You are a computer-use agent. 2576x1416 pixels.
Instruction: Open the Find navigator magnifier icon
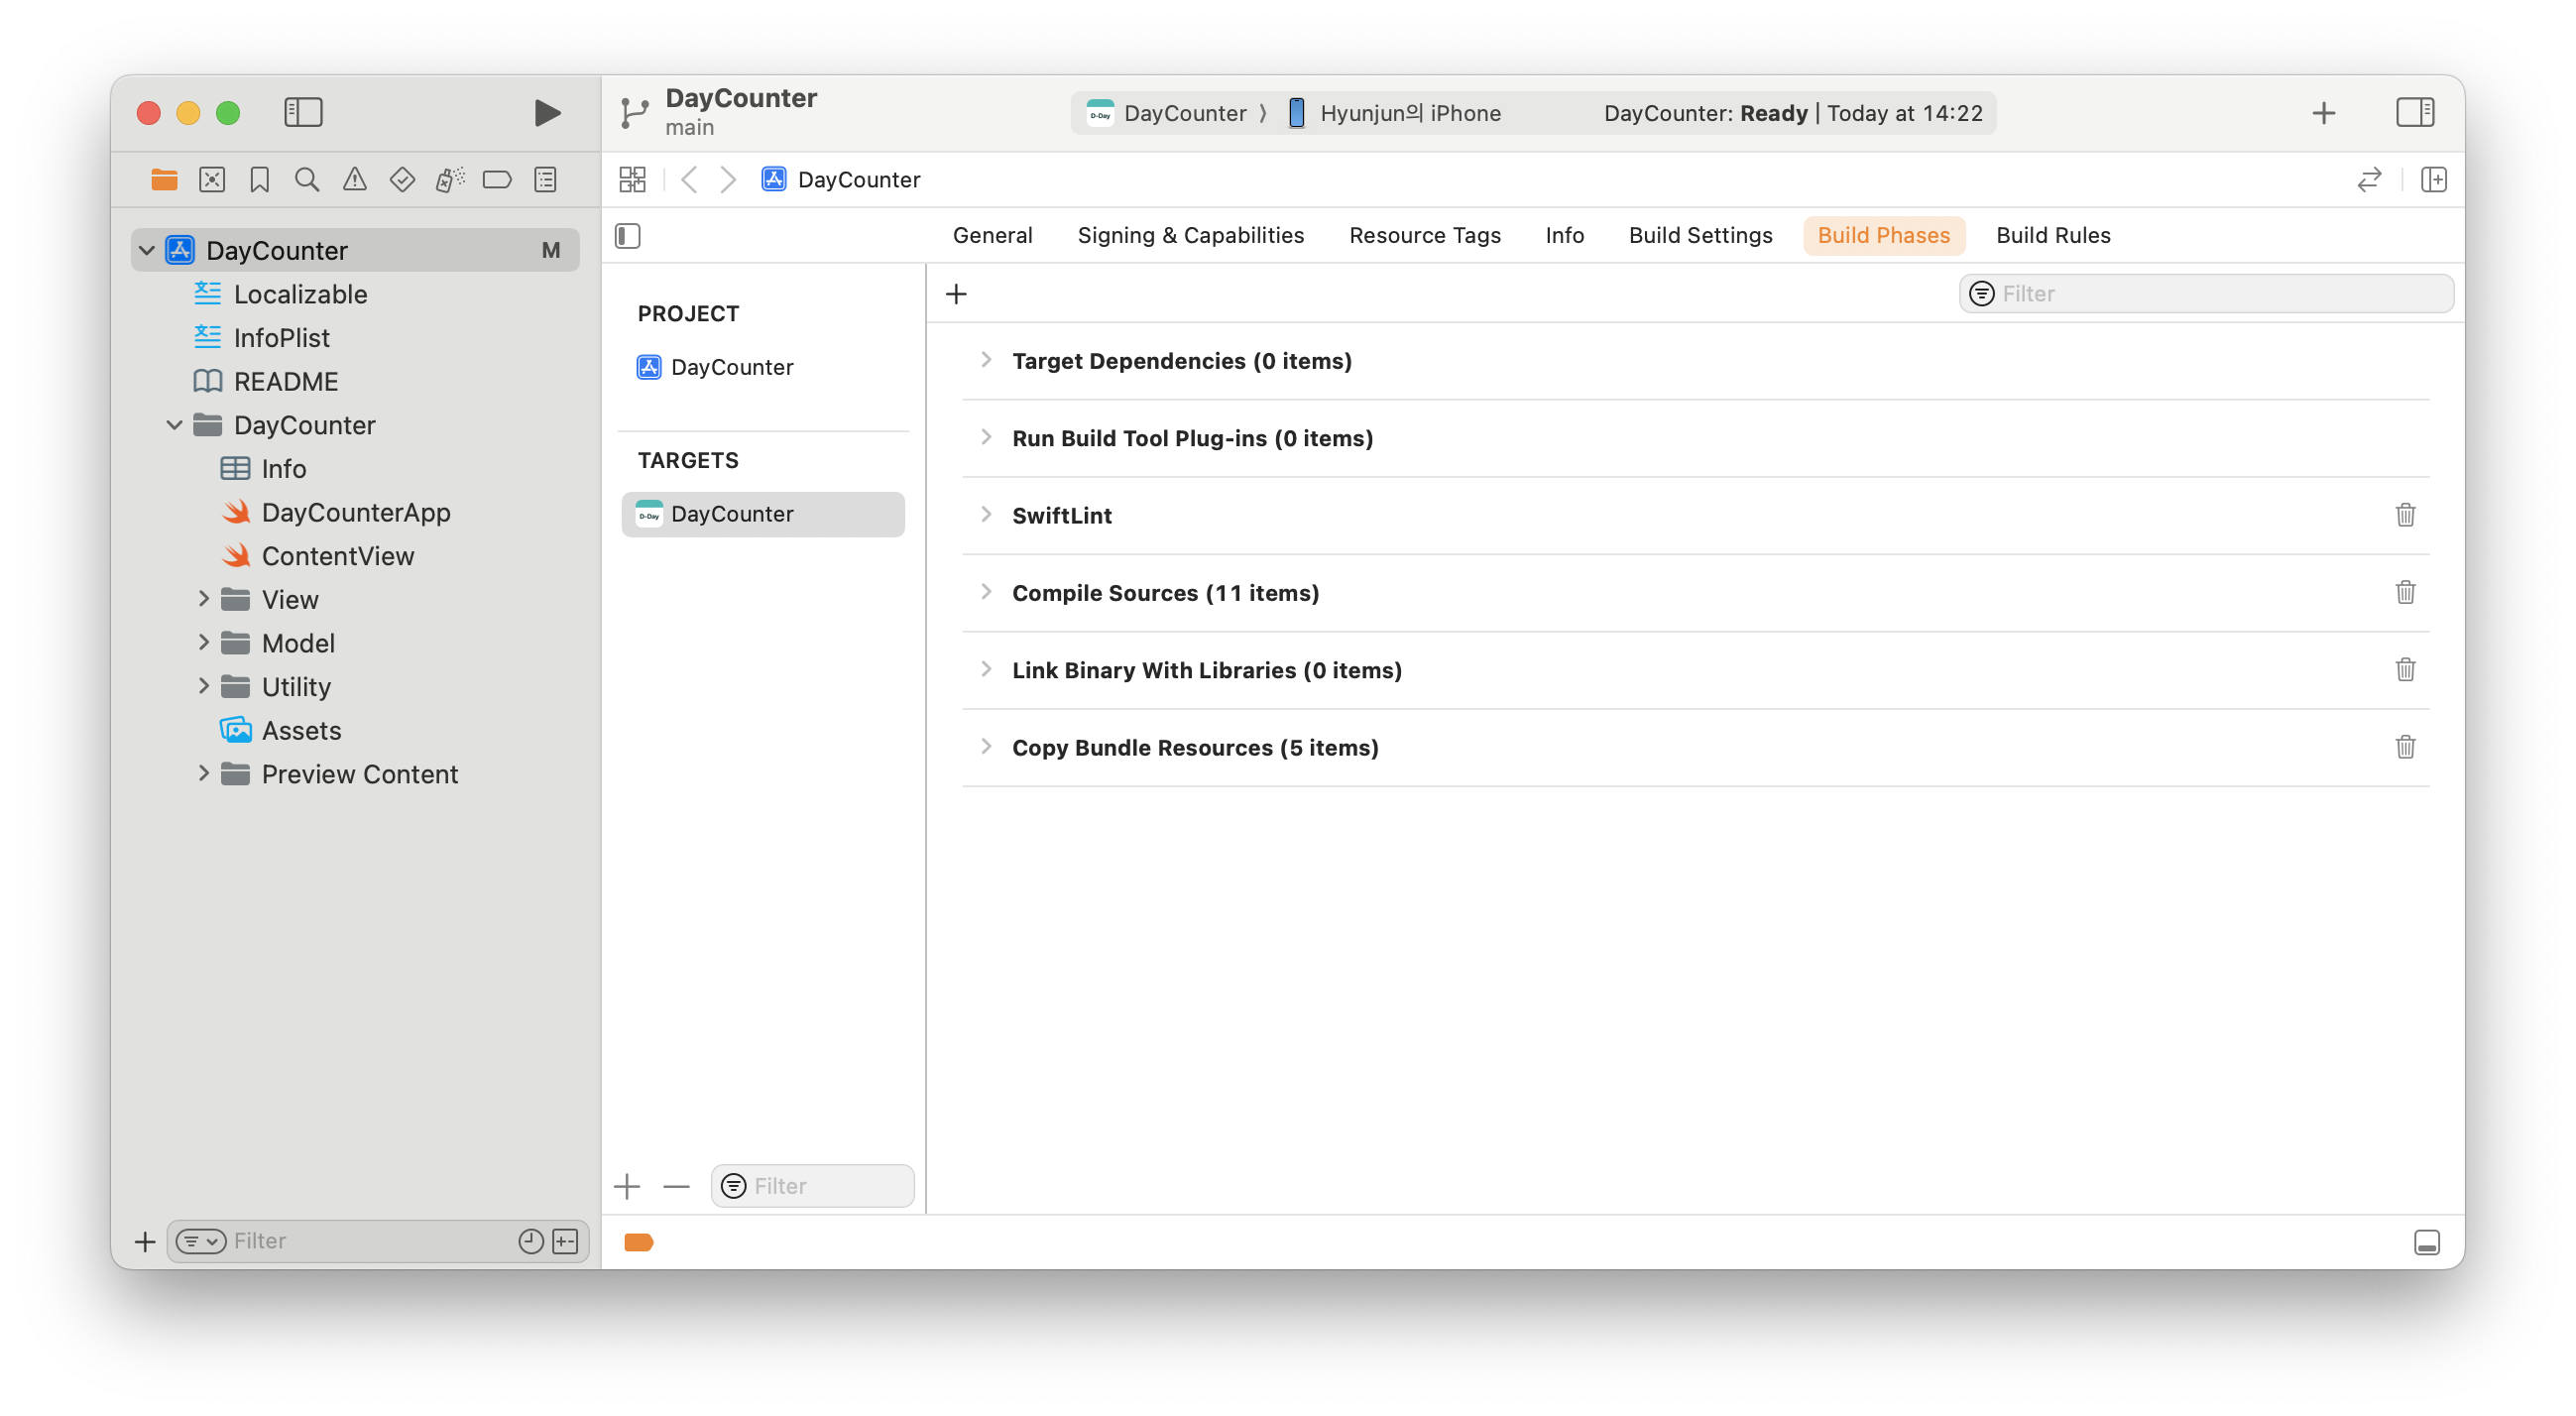(x=307, y=180)
